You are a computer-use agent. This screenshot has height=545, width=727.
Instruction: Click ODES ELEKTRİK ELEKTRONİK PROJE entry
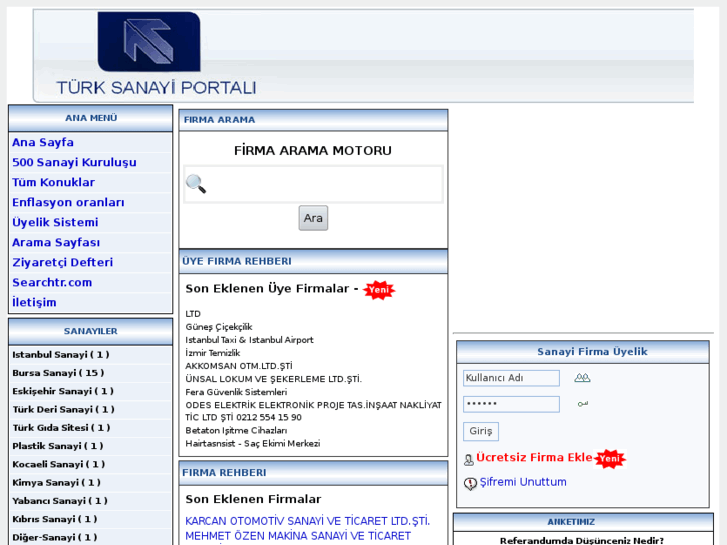point(313,411)
